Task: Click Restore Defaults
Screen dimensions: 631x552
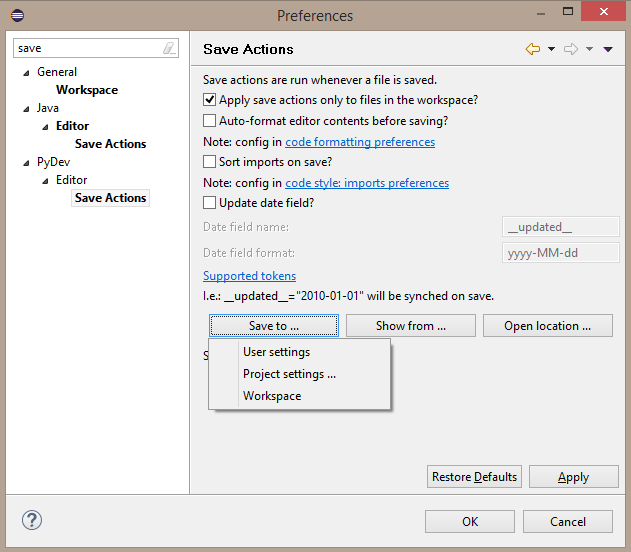Action: pyautogui.click(x=474, y=477)
